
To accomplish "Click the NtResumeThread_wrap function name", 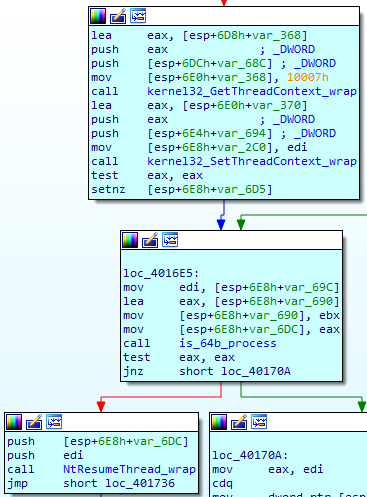I will [129, 469].
